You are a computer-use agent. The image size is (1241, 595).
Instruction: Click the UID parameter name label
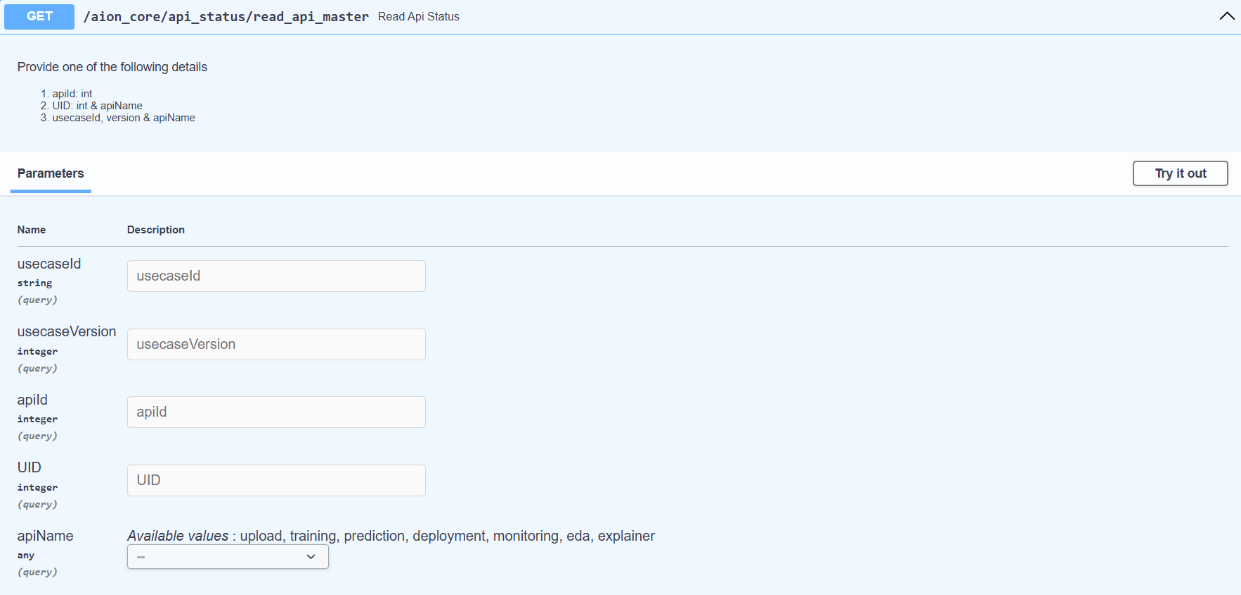(30, 468)
